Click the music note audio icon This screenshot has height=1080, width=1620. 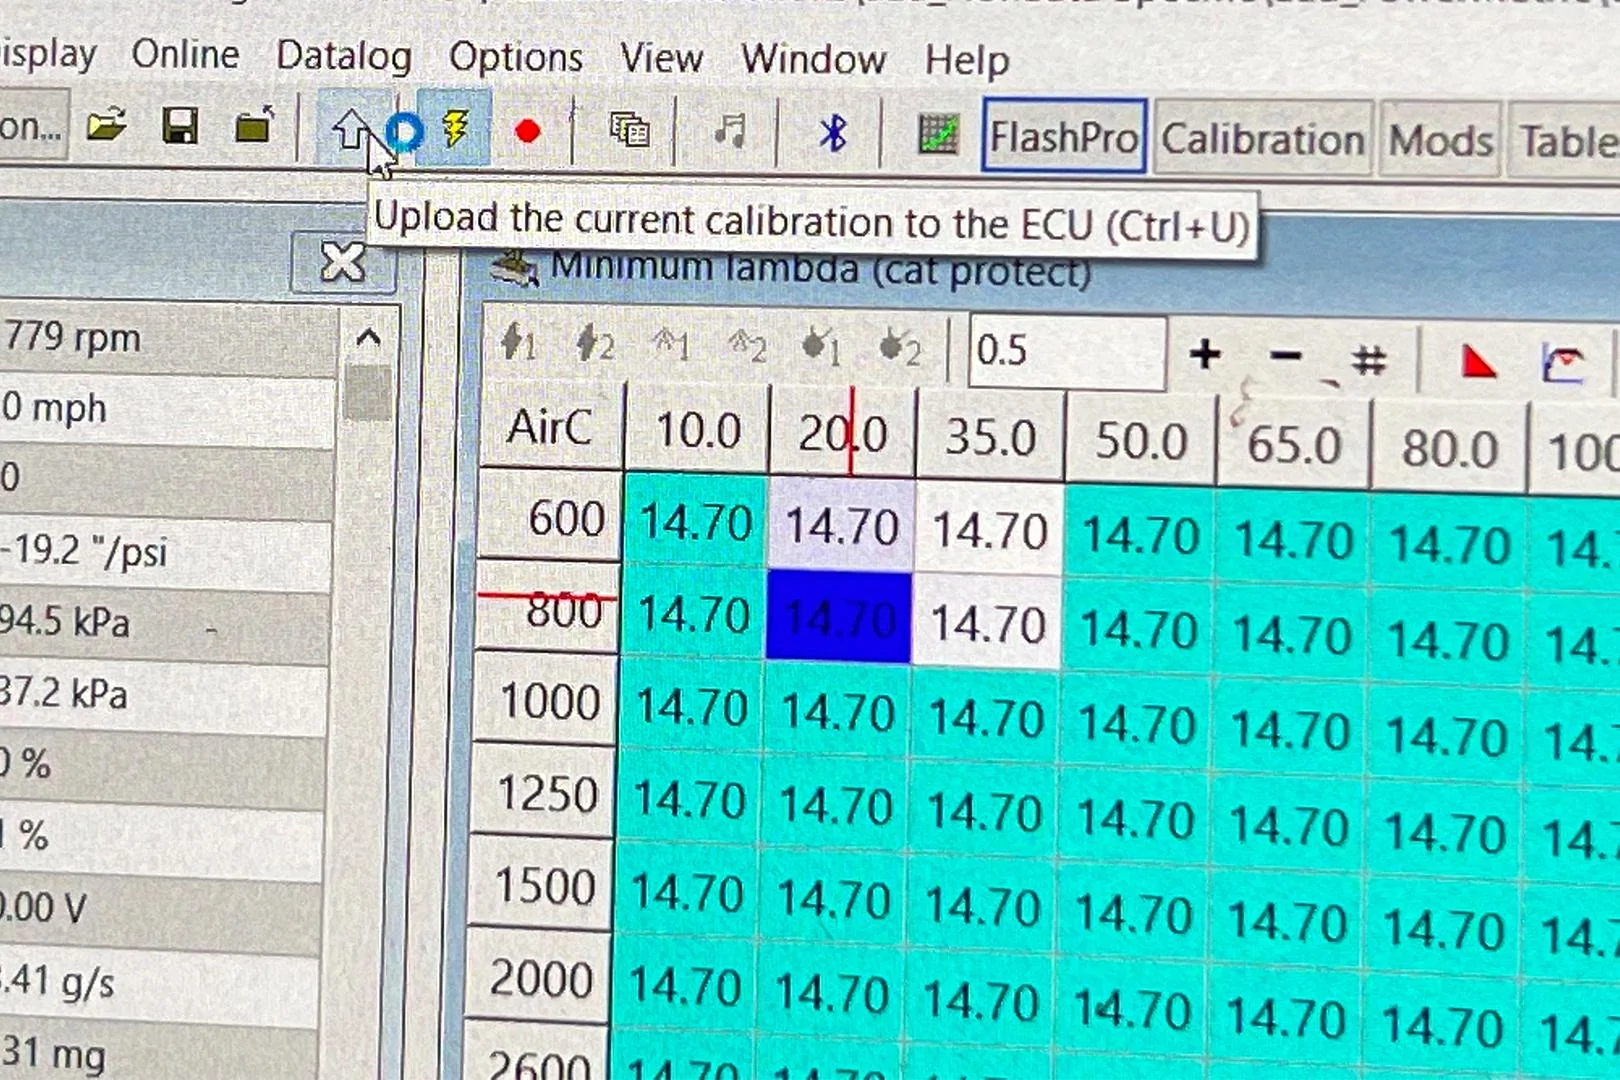(731, 130)
